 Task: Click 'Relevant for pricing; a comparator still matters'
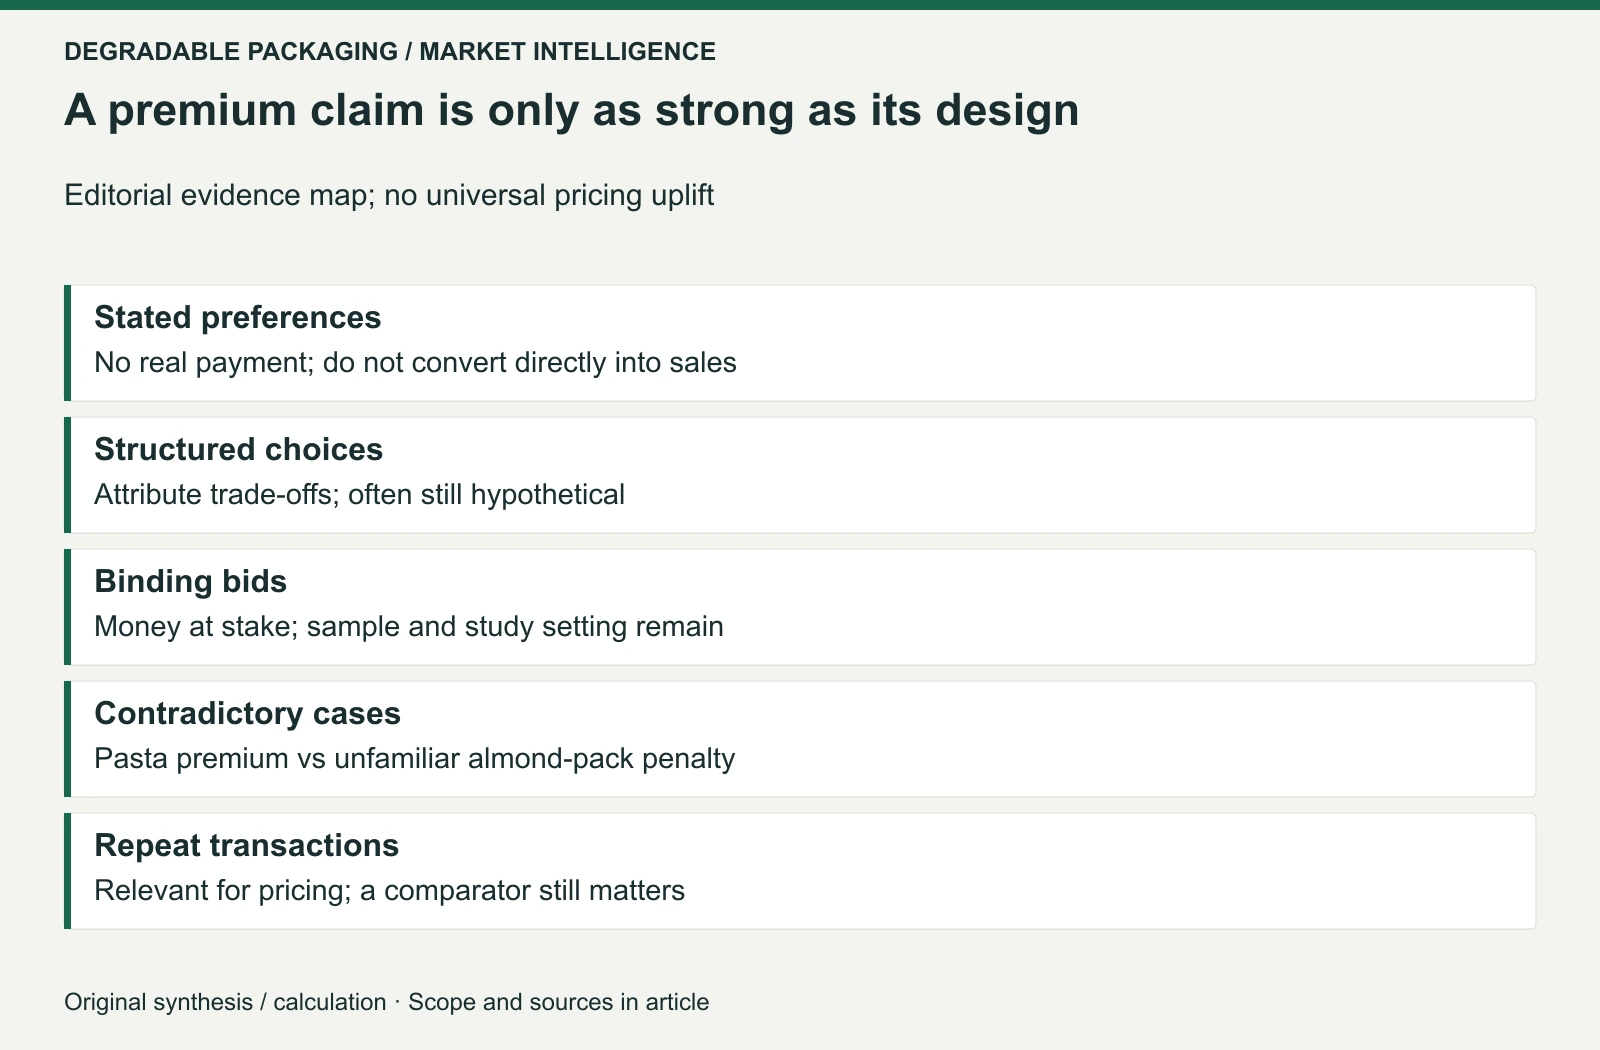[x=389, y=890]
